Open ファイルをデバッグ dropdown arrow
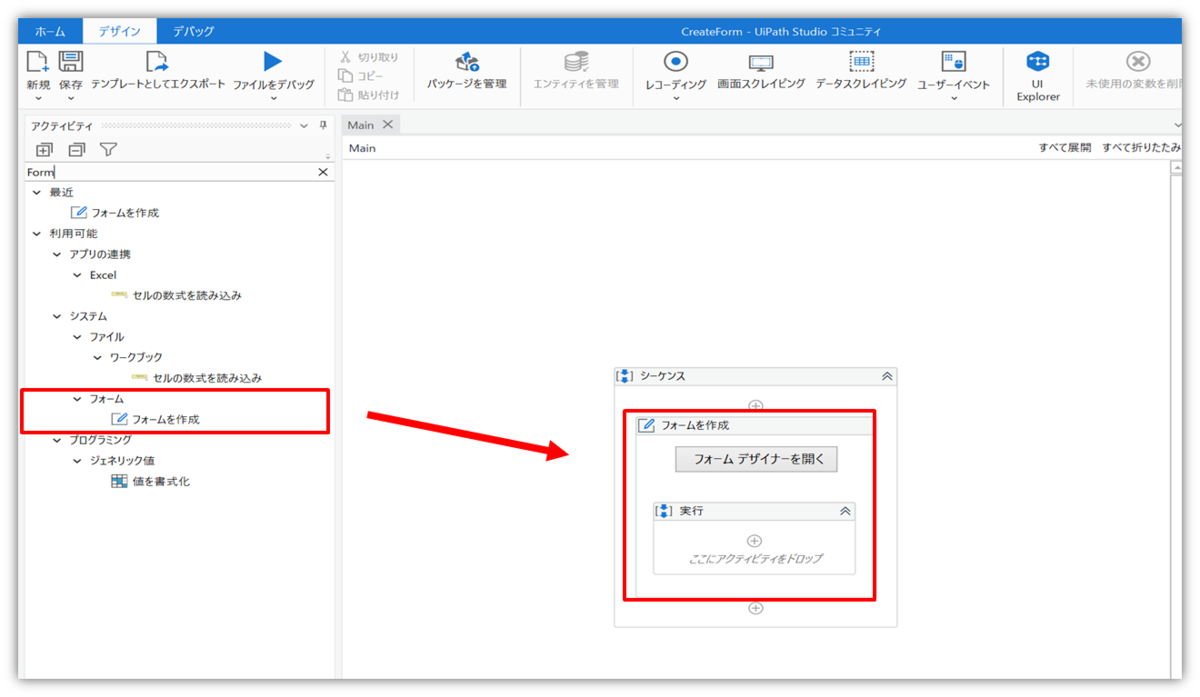 [x=273, y=99]
